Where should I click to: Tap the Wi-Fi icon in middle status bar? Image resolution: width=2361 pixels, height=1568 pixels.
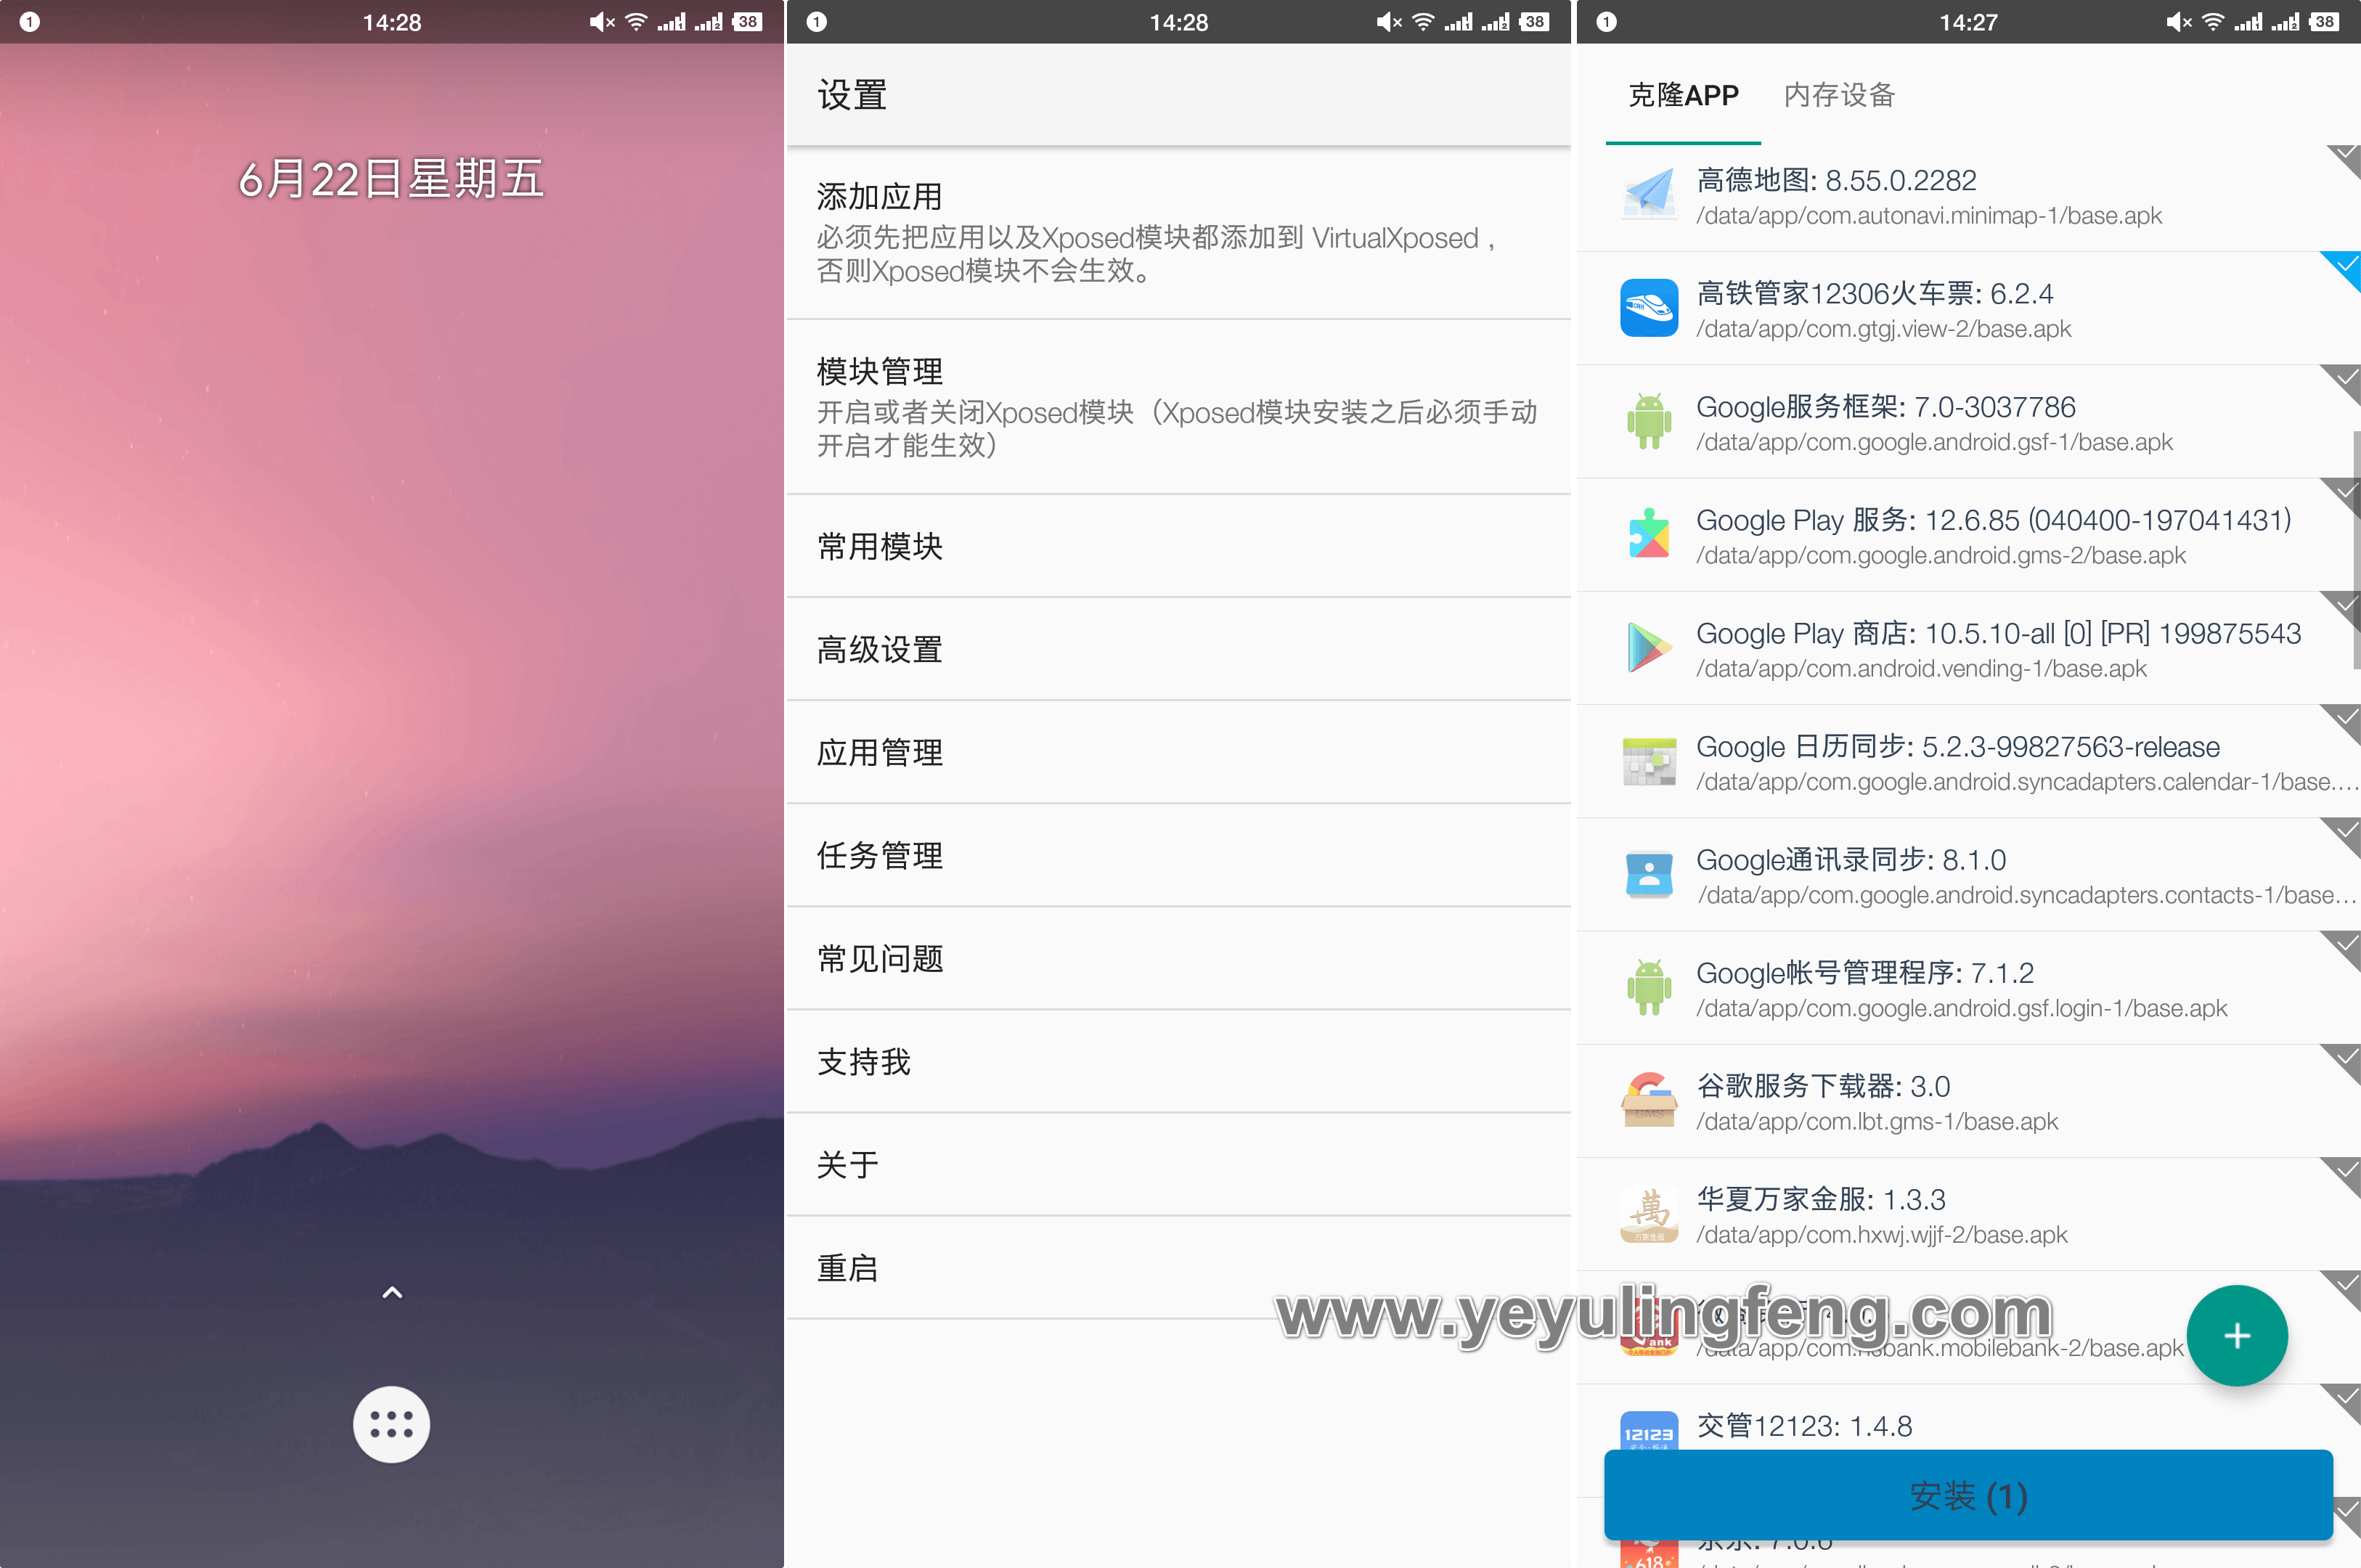tap(1423, 22)
